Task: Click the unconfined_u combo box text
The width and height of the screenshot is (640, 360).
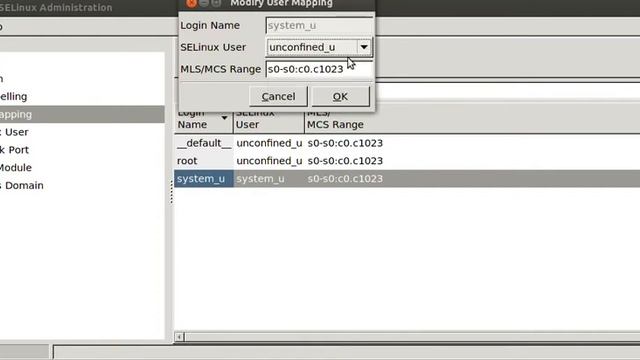Action: tap(302, 47)
